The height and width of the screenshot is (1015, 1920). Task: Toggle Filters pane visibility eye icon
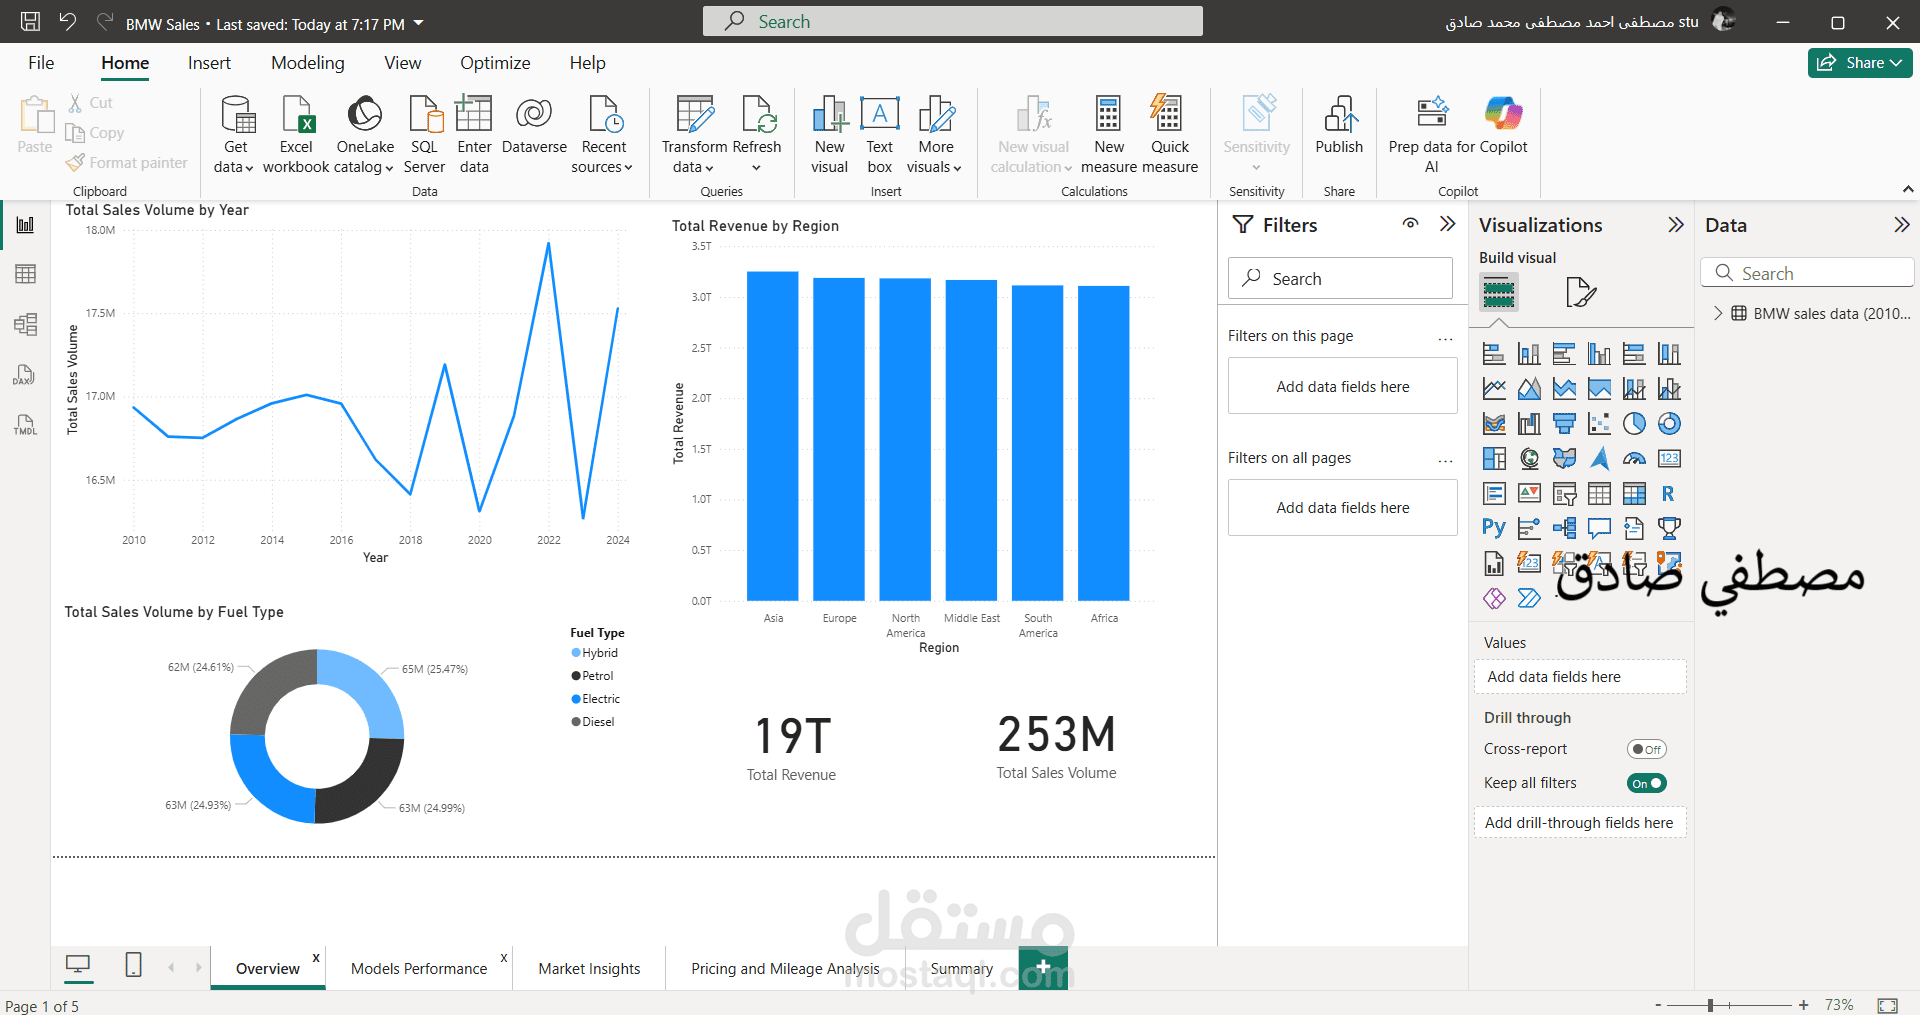coord(1410,224)
